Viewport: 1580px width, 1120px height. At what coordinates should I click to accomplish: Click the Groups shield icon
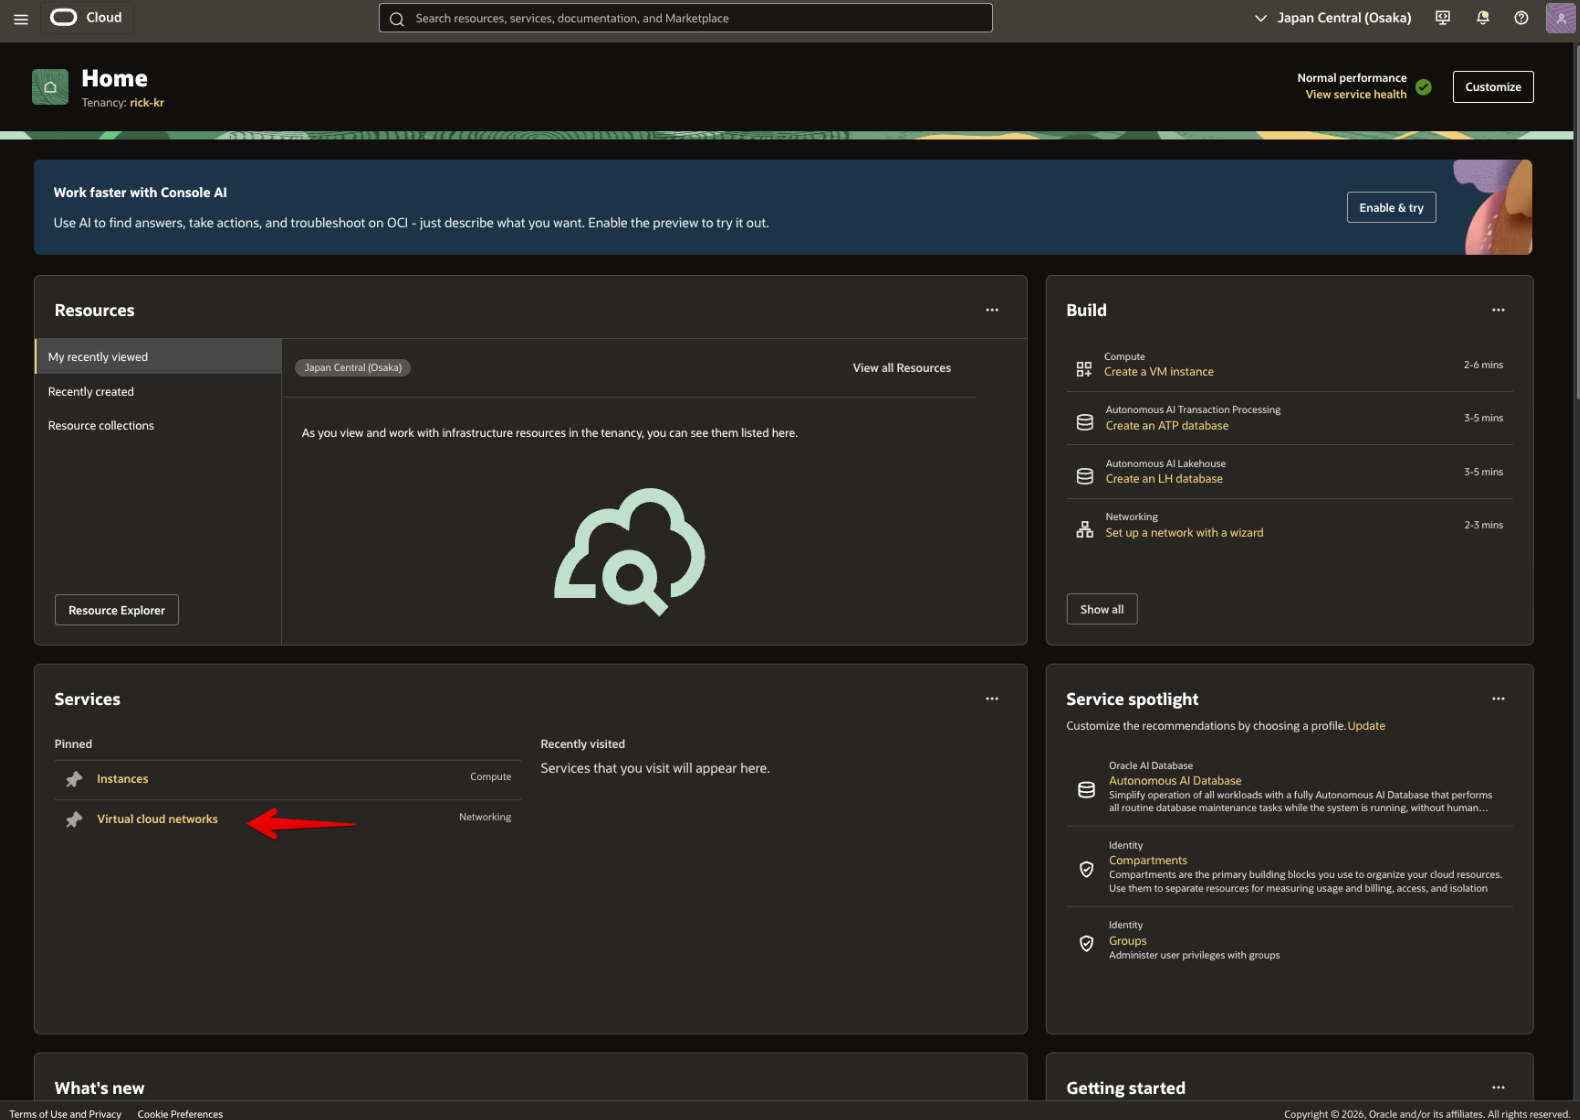click(x=1087, y=943)
